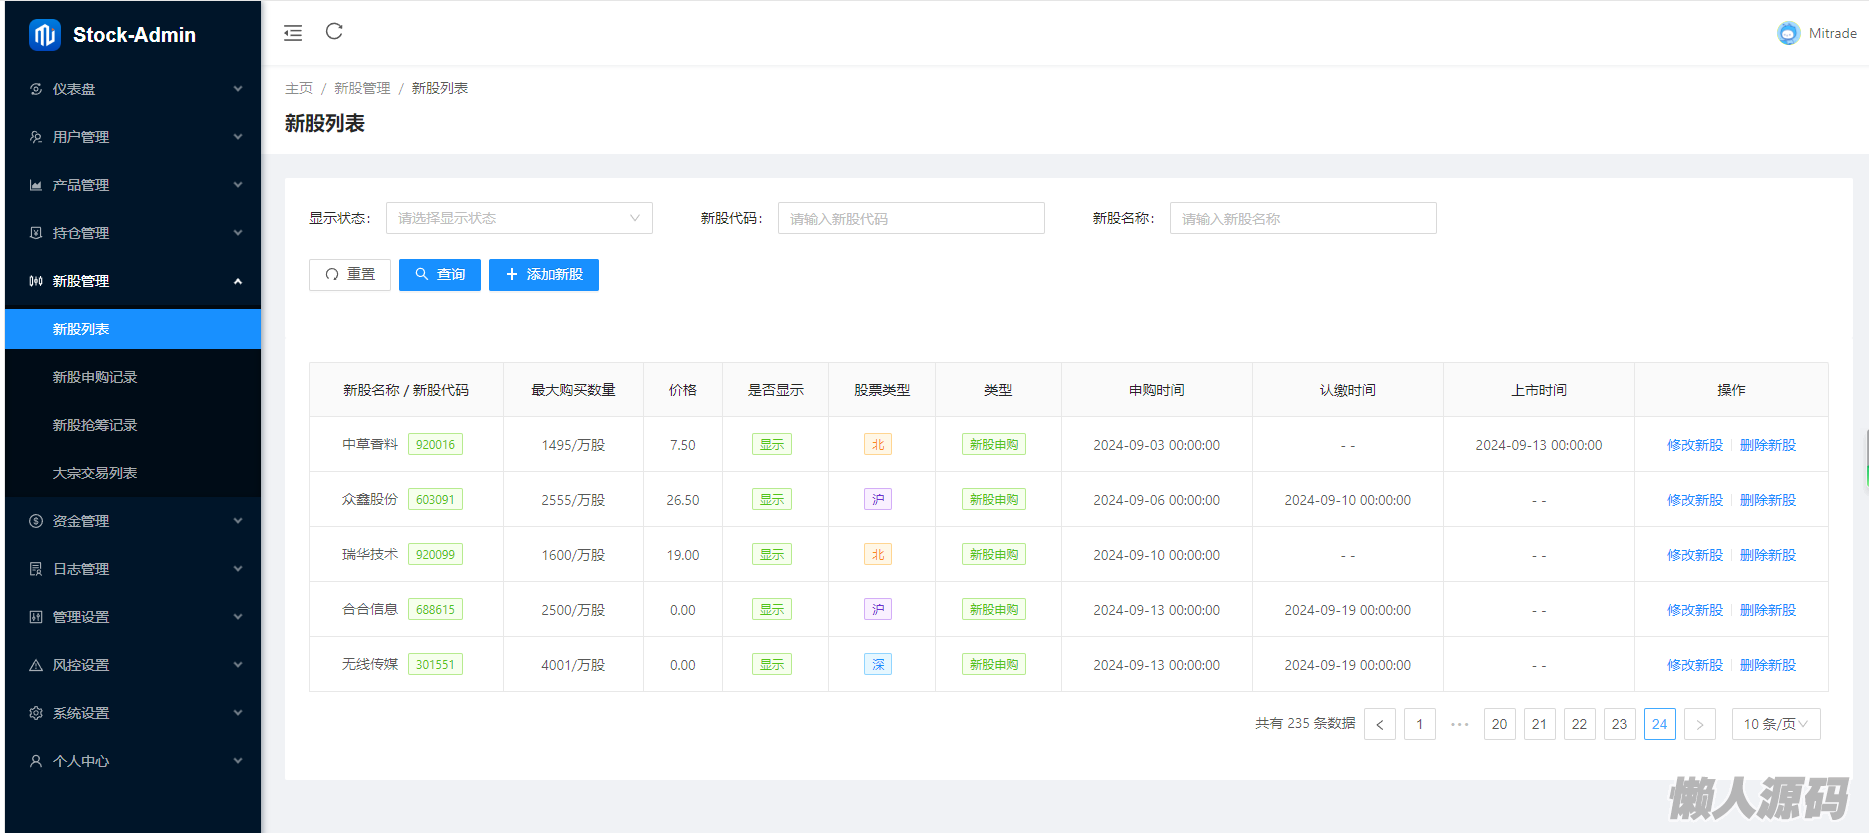Click 修改新股 for 中草香料
The width and height of the screenshot is (1869, 833).
coord(1694,445)
